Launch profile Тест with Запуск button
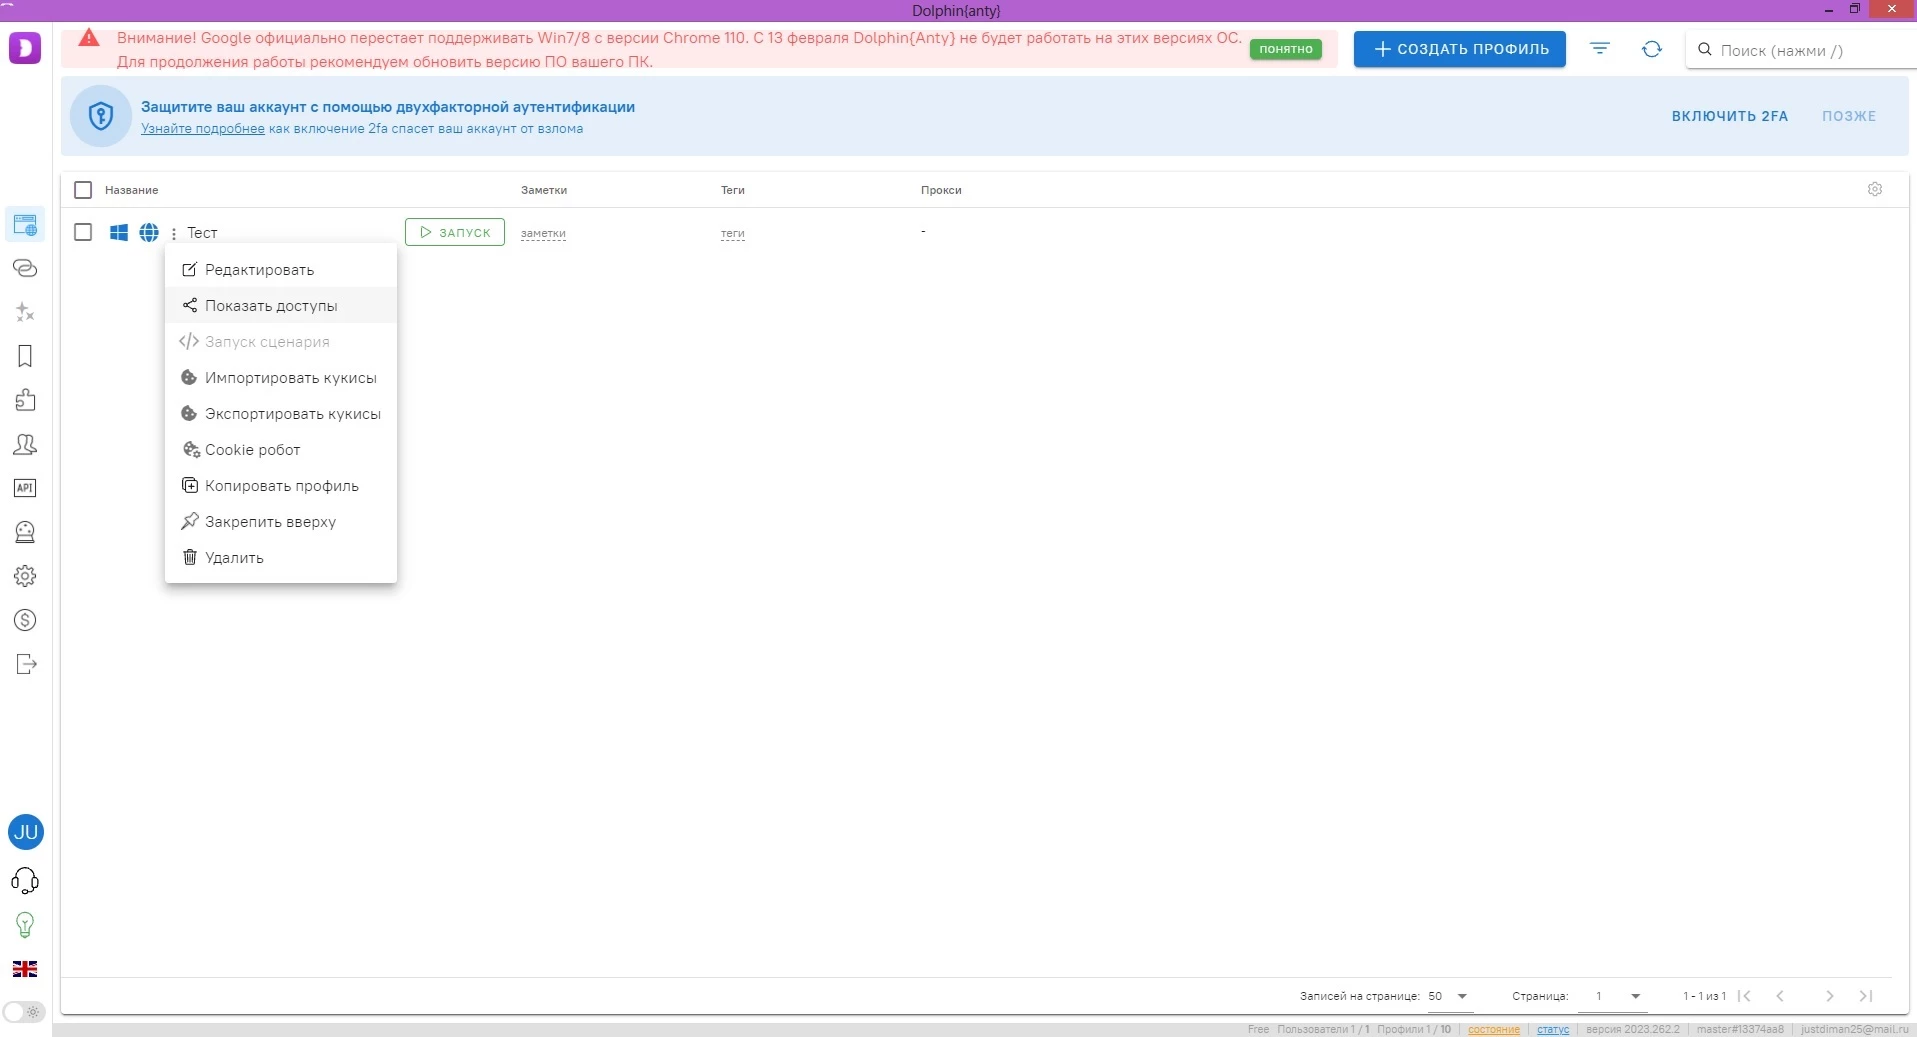The image size is (1917, 1037). coord(455,232)
